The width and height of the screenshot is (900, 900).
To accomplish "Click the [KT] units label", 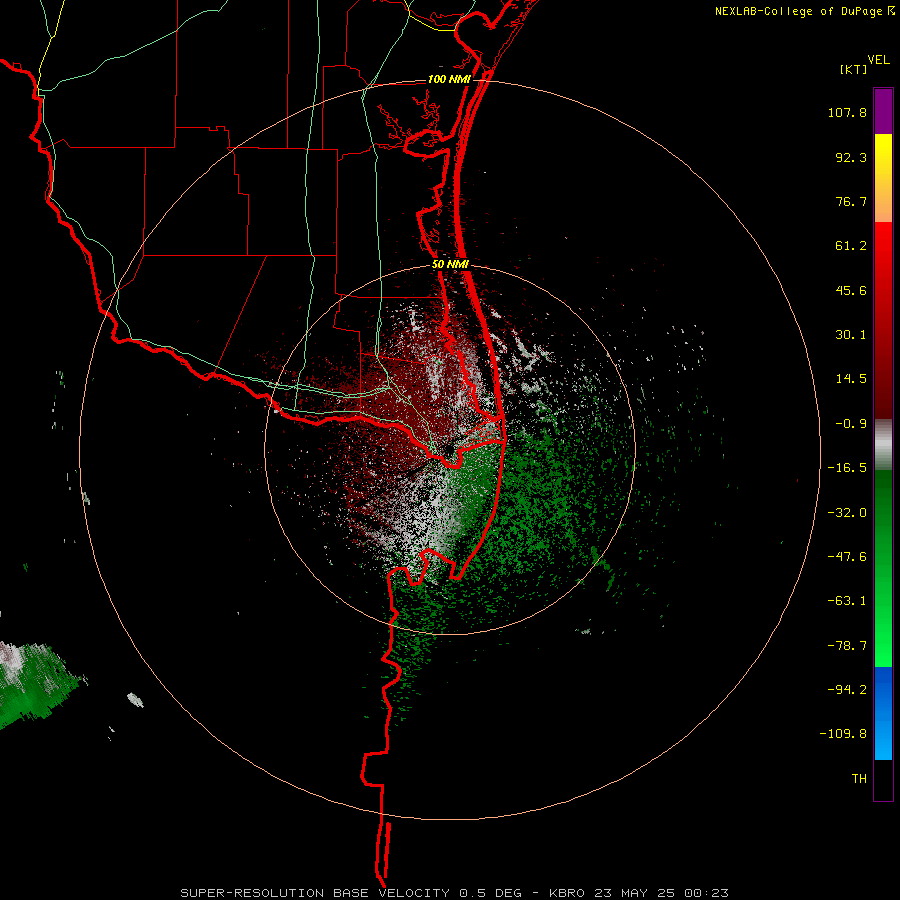I will 854,69.
